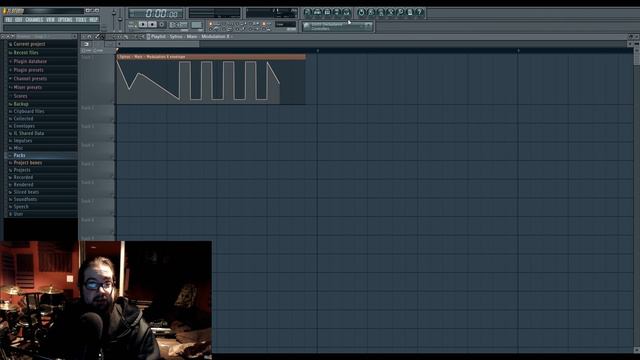This screenshot has width=640, height=360.
Task: Open the Projects folder
Action: tap(41, 170)
